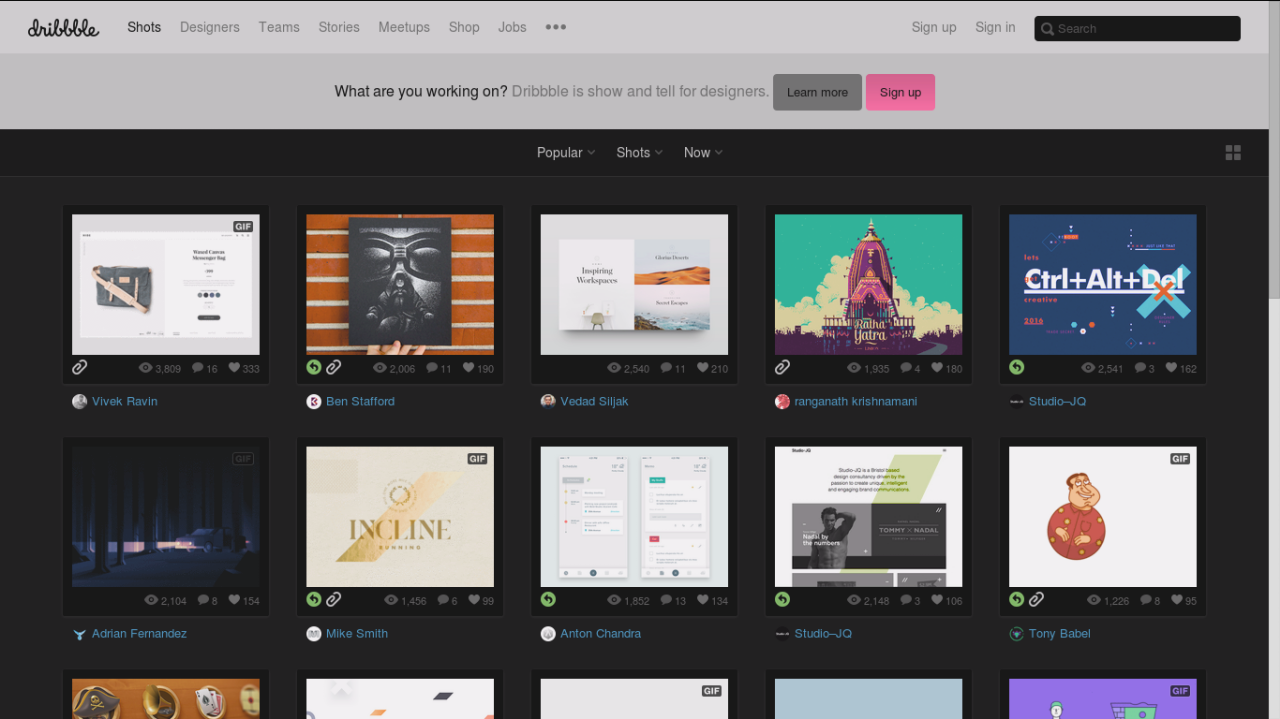The image size is (1280, 719).
Task: Click the attachment icon on Vivek Ravin's shot
Action: click(x=79, y=367)
